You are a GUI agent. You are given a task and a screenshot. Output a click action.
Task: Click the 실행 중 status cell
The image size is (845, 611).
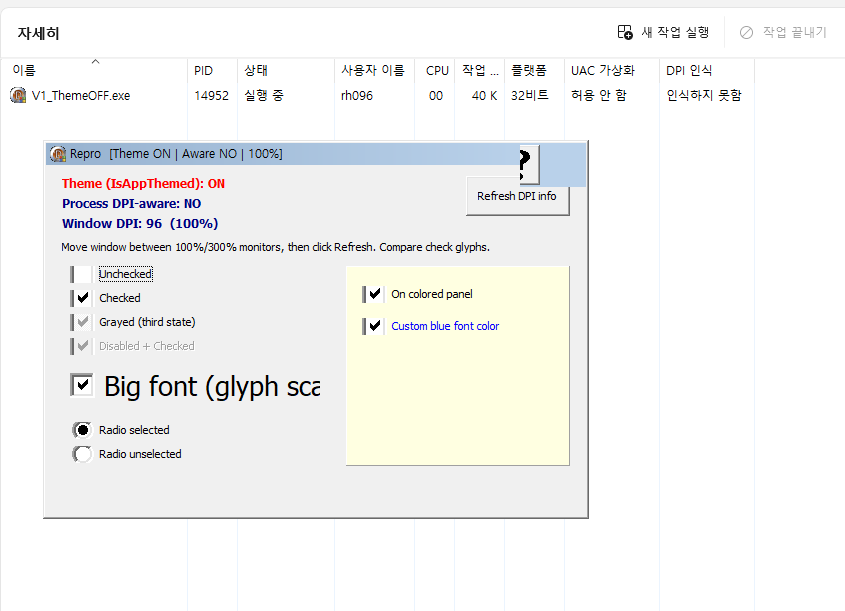(264, 96)
